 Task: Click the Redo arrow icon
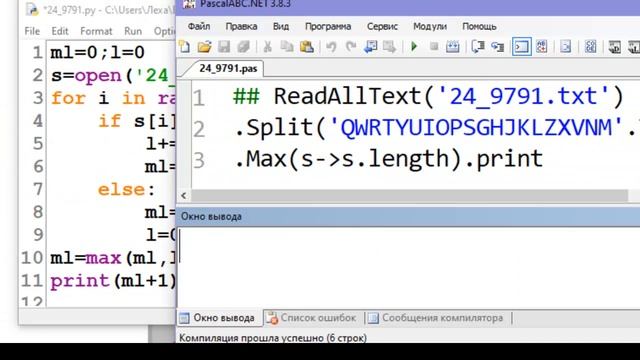pyautogui.click(x=351, y=47)
